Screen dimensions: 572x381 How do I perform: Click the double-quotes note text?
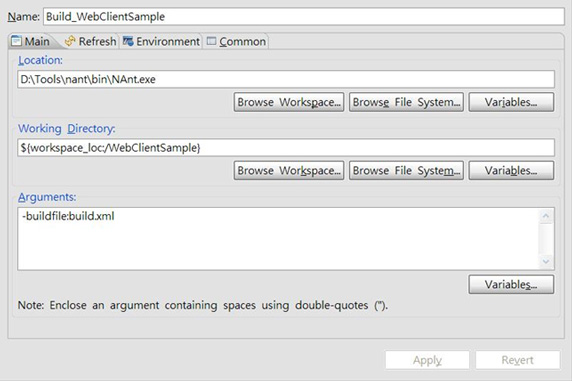tap(203, 305)
